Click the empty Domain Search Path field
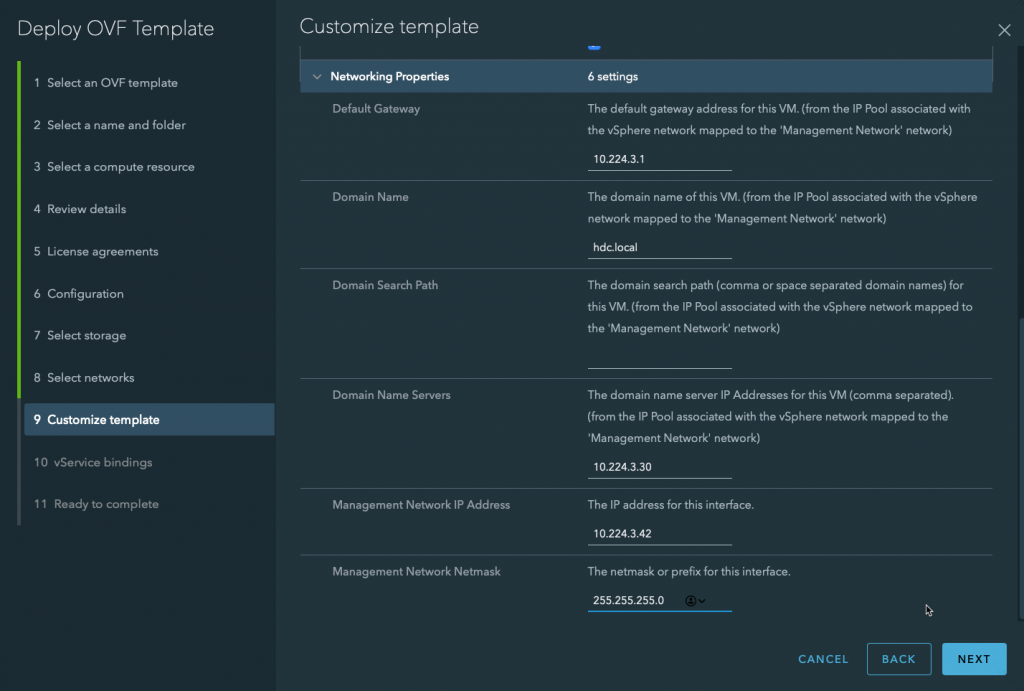Screen dimensions: 1024x691 point(660,357)
